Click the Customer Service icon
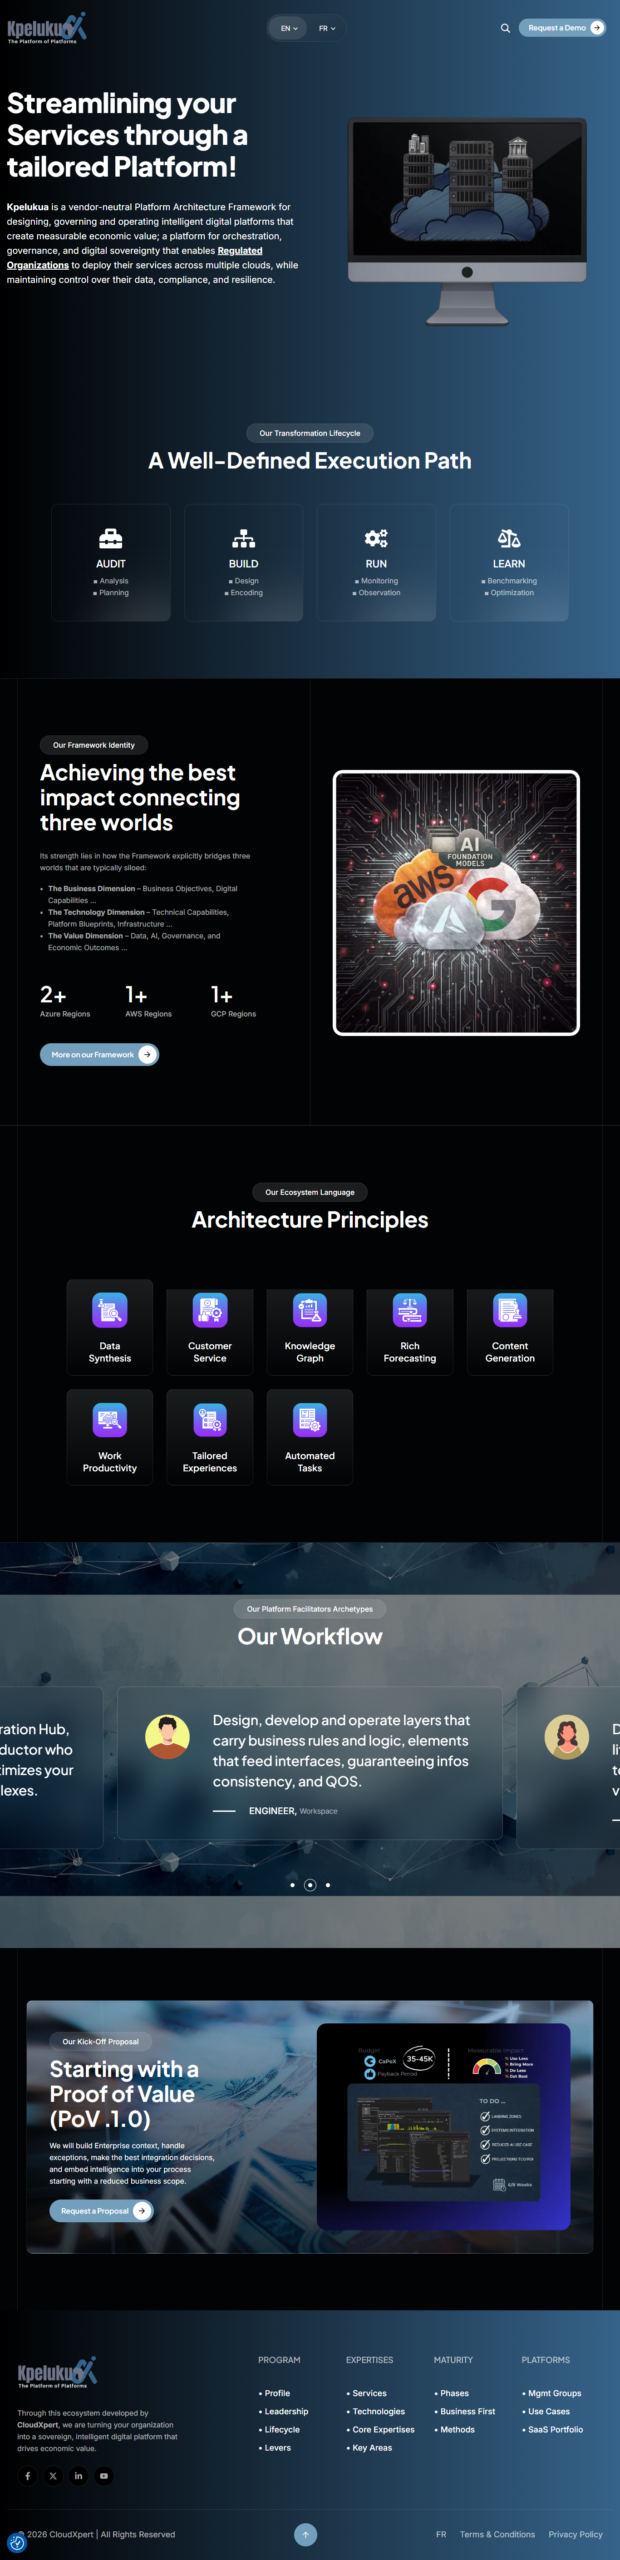The height and width of the screenshot is (2560, 620). click(210, 1310)
